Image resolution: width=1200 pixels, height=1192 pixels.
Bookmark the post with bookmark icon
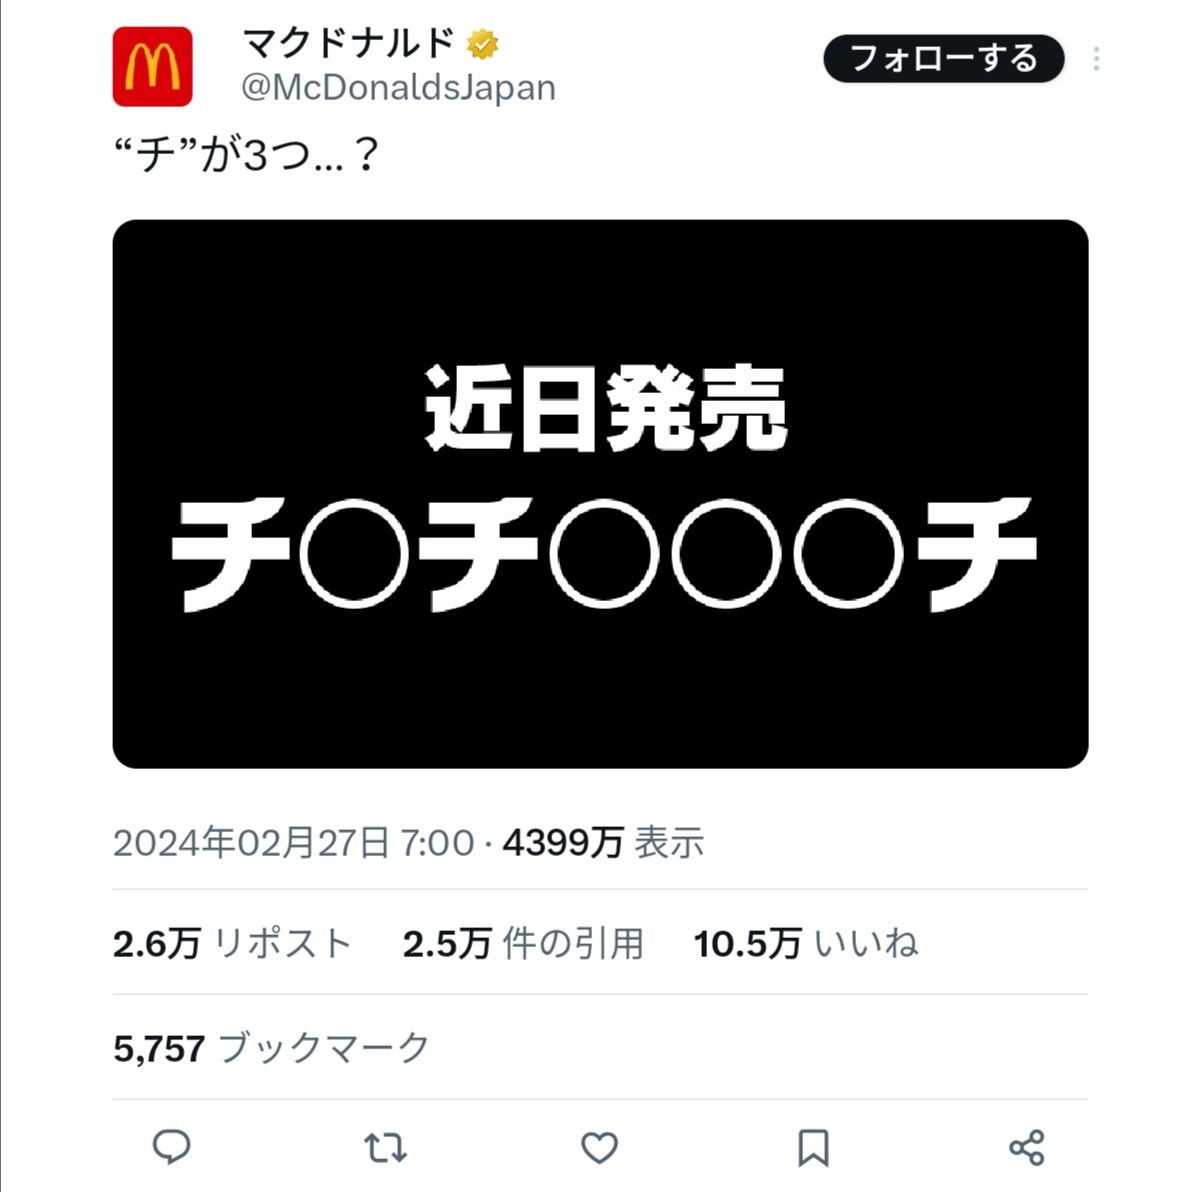[x=813, y=1148]
